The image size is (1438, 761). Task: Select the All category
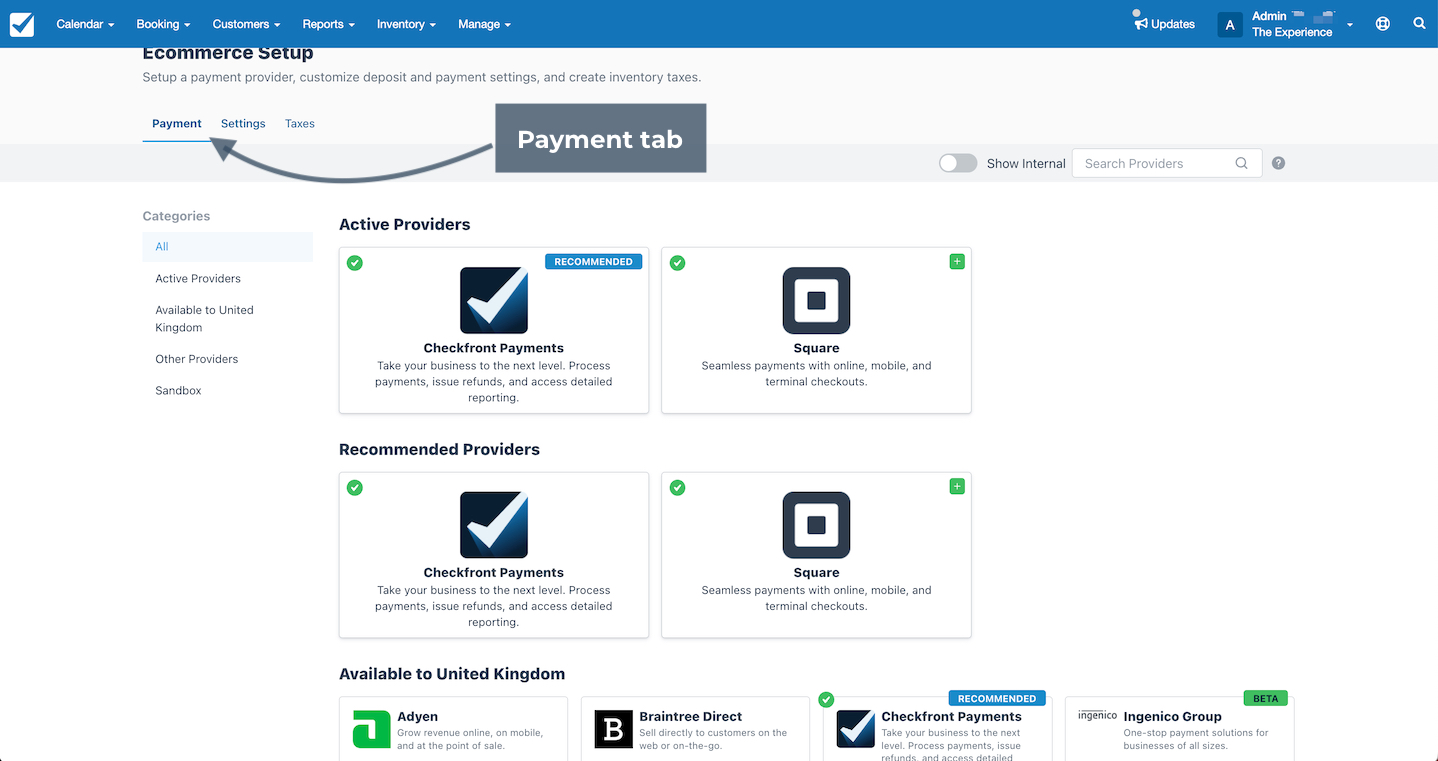tap(228, 247)
